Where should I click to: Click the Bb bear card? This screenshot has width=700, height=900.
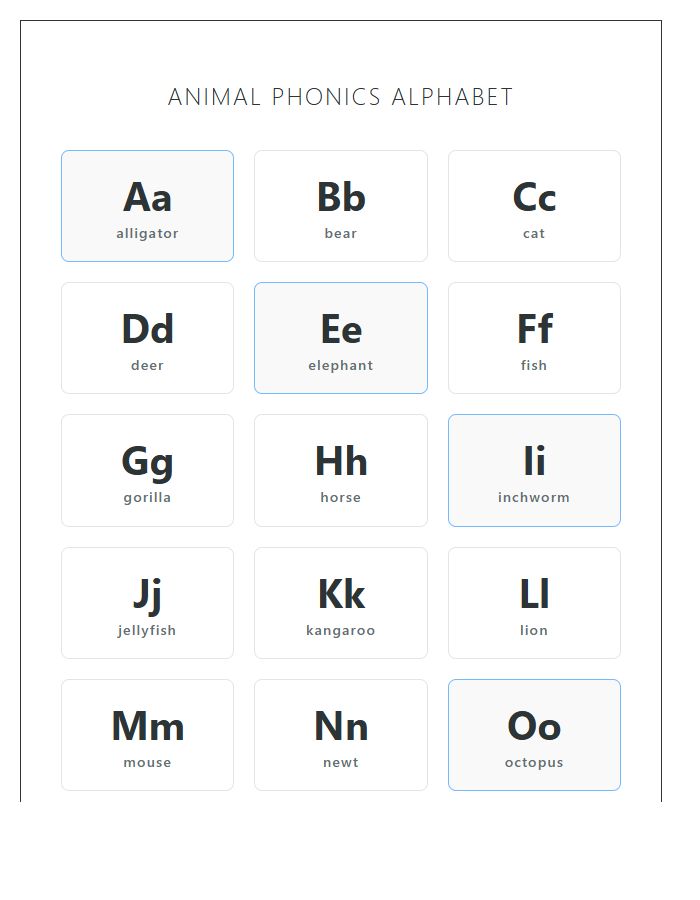pyautogui.click(x=341, y=205)
